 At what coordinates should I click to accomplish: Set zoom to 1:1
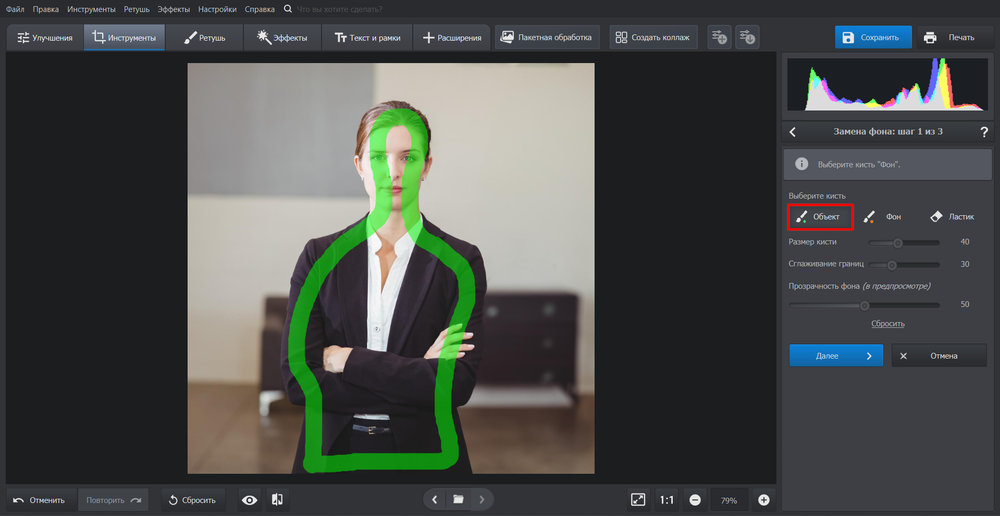(x=666, y=500)
